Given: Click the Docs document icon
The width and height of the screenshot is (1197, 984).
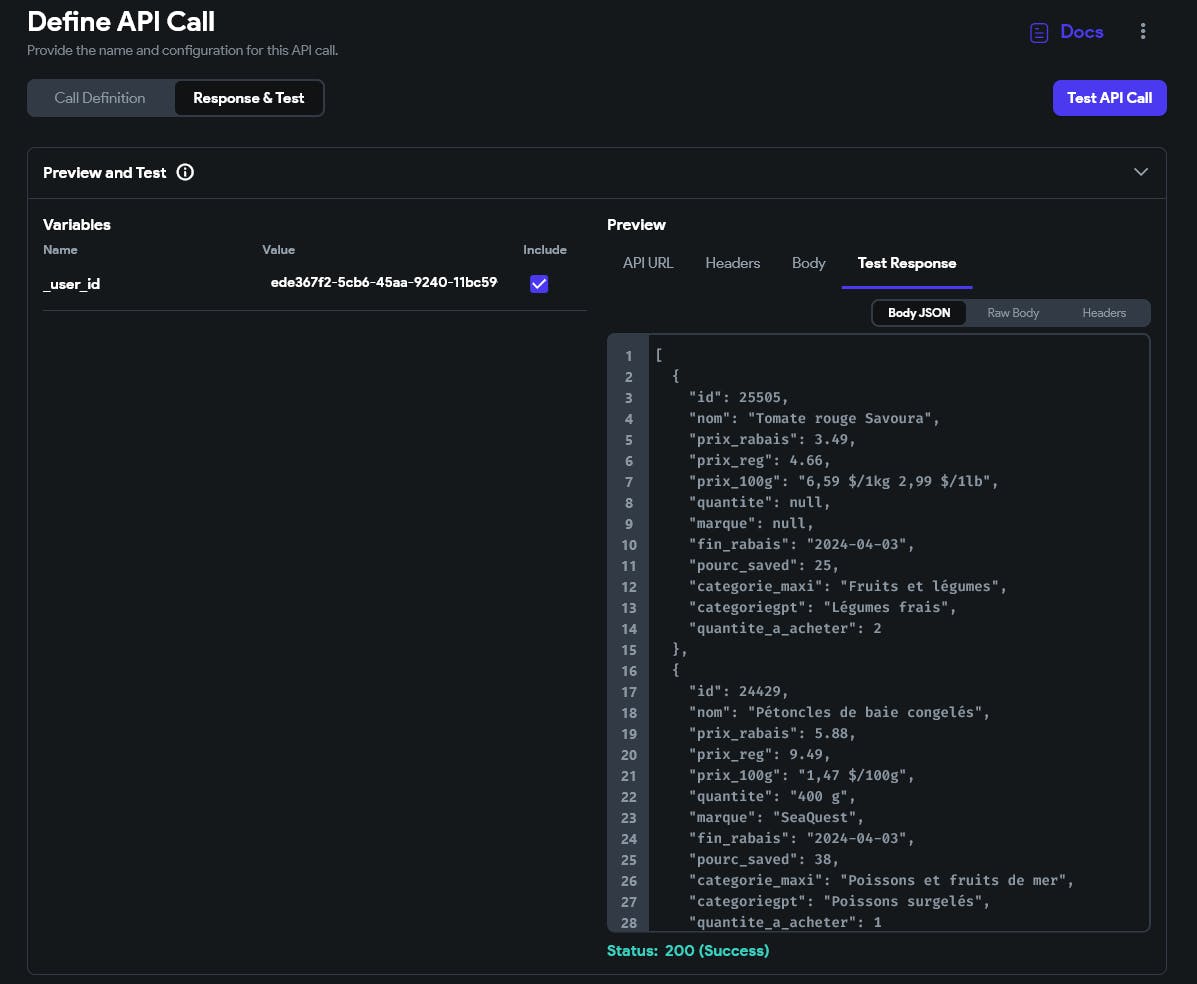Looking at the screenshot, I should (x=1039, y=32).
